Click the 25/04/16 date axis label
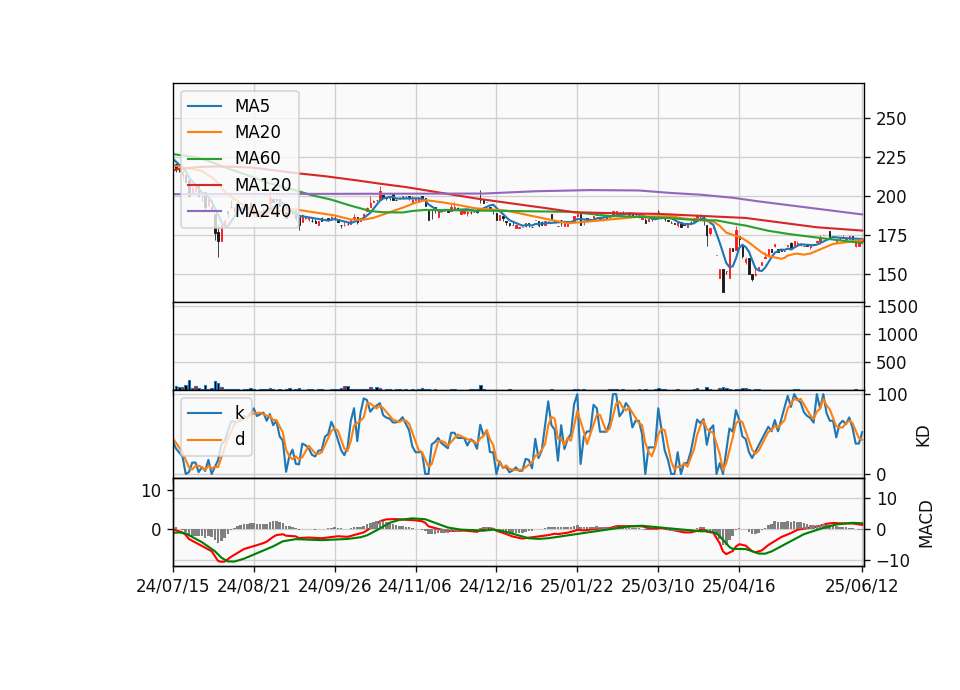This screenshot has height=690, width=960. 738,586
